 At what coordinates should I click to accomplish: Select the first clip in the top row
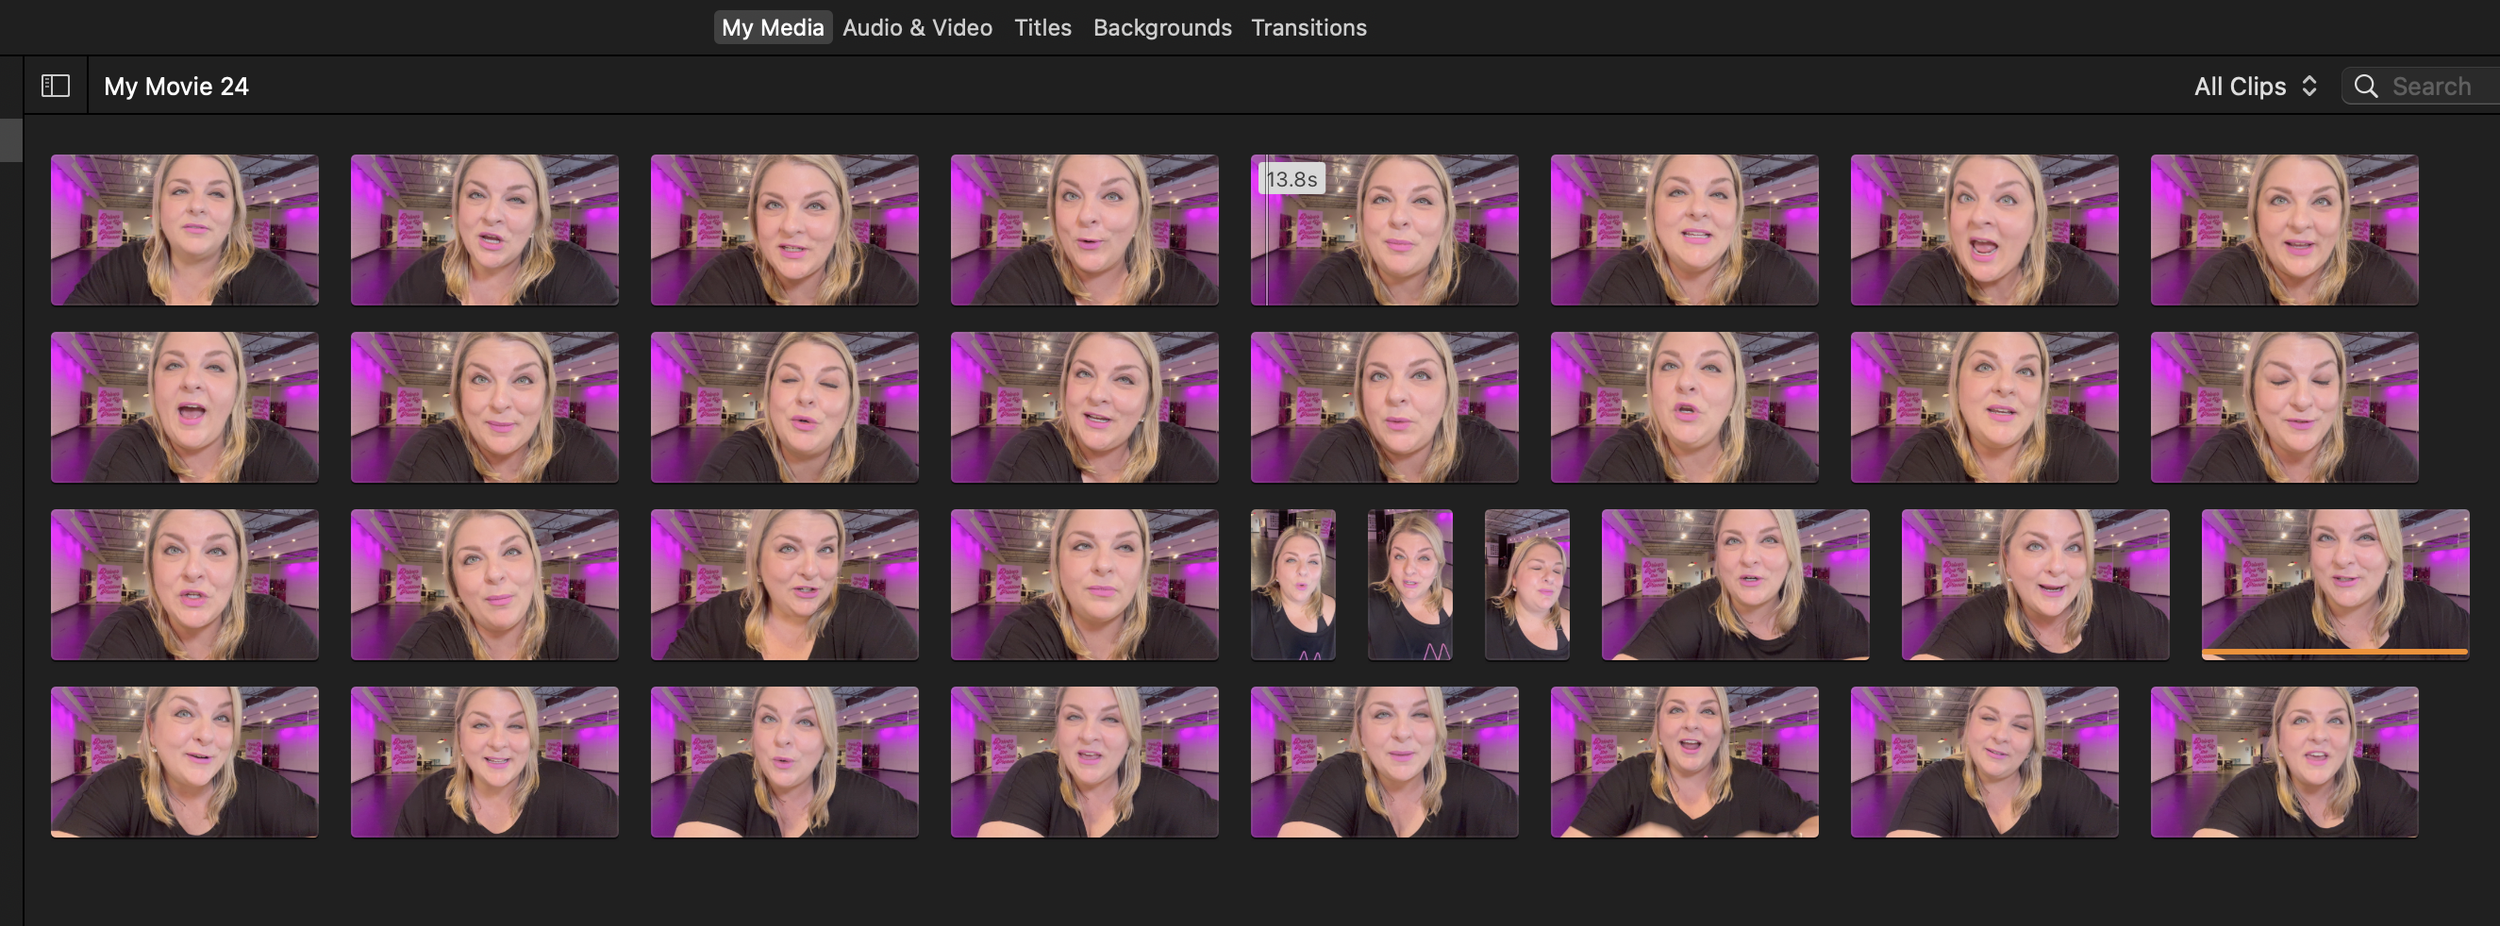pos(185,230)
